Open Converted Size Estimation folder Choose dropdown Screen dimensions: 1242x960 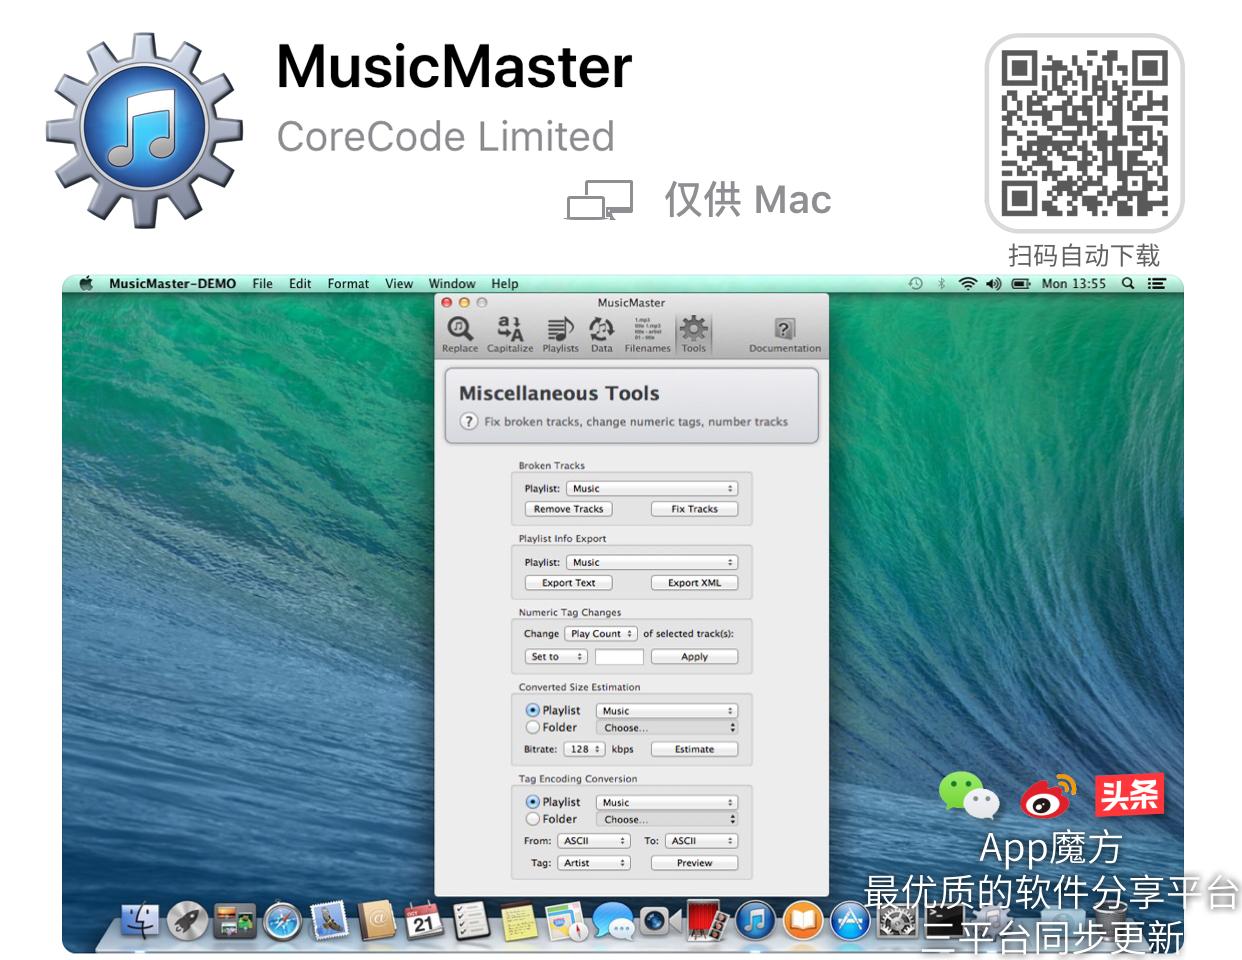click(666, 727)
